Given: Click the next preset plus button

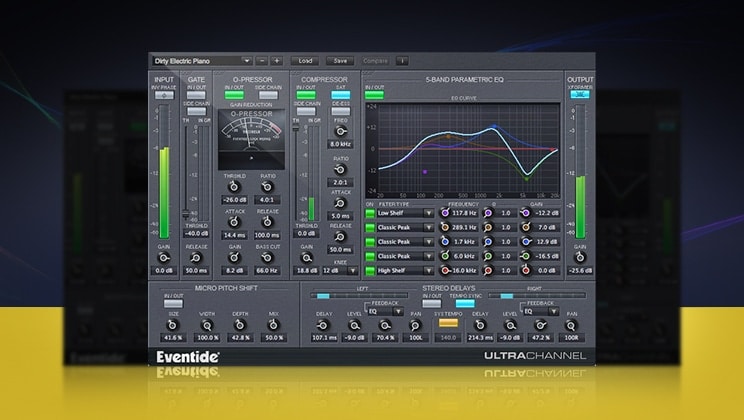Looking at the screenshot, I should point(277,61).
